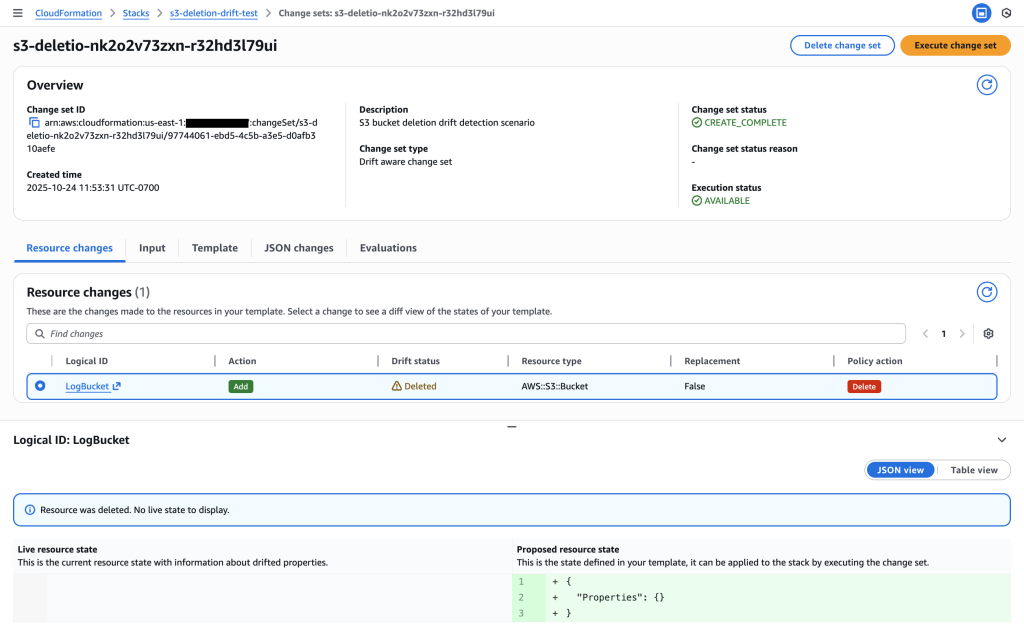
Task: Go to previous page of changes
Action: (x=925, y=334)
